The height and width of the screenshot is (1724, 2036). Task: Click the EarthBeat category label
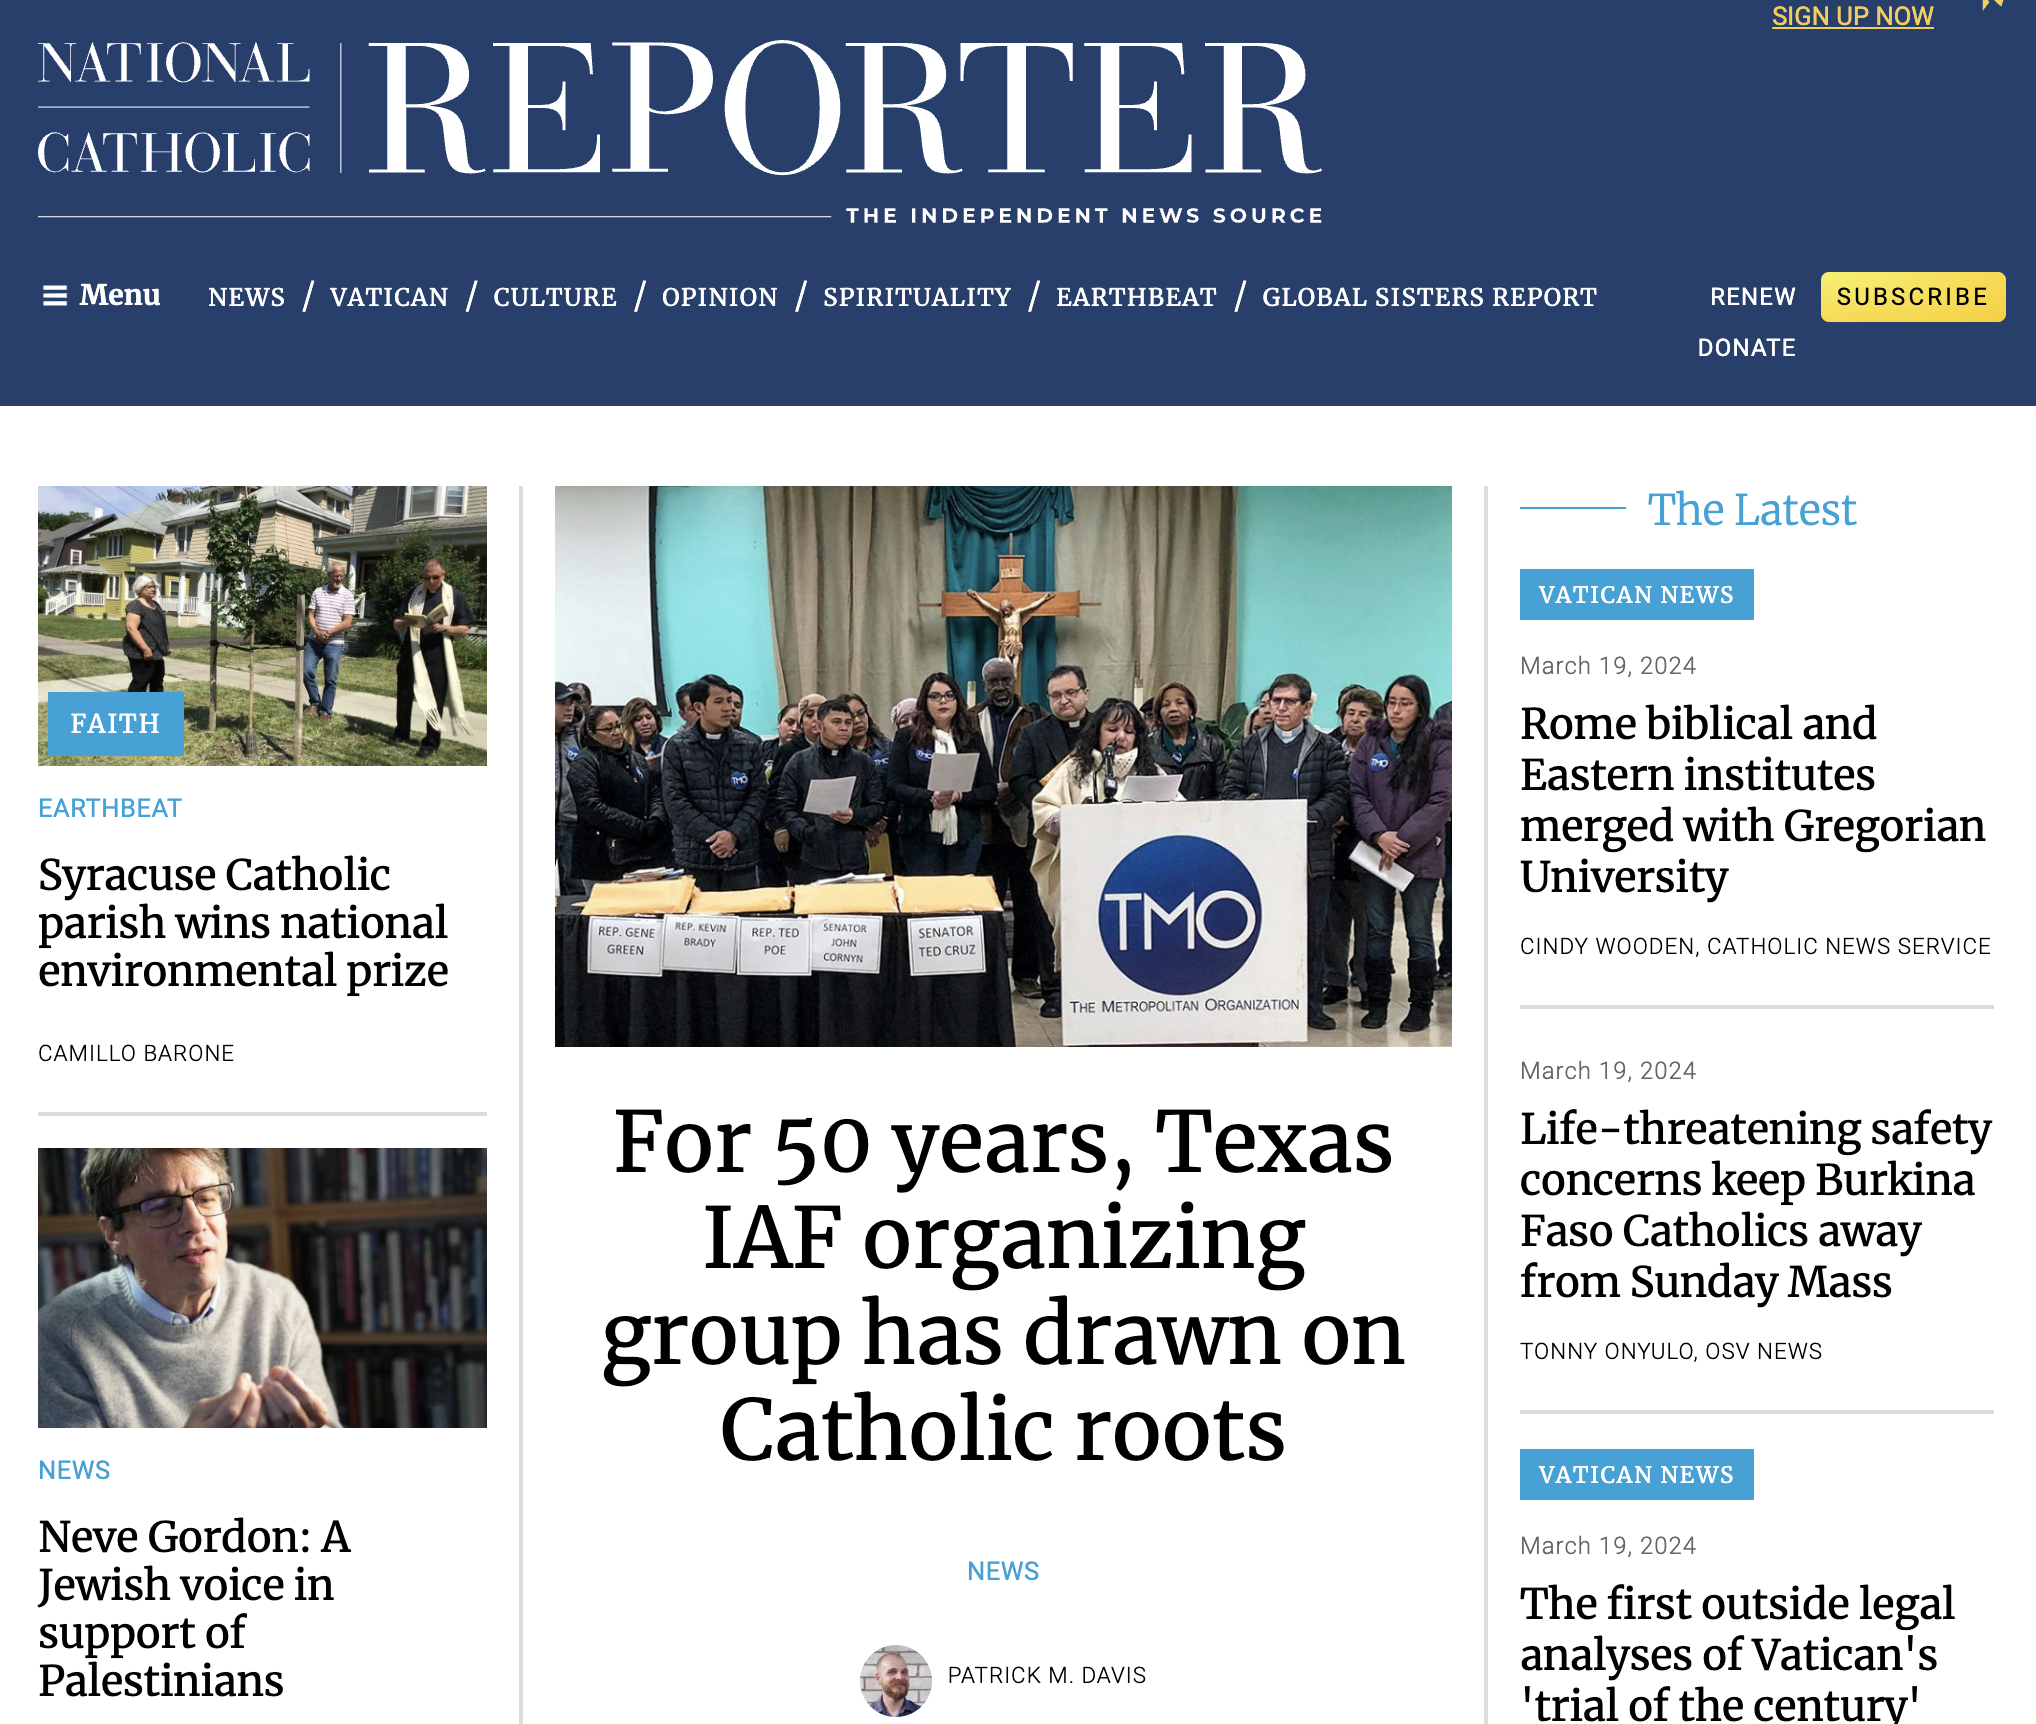(110, 808)
